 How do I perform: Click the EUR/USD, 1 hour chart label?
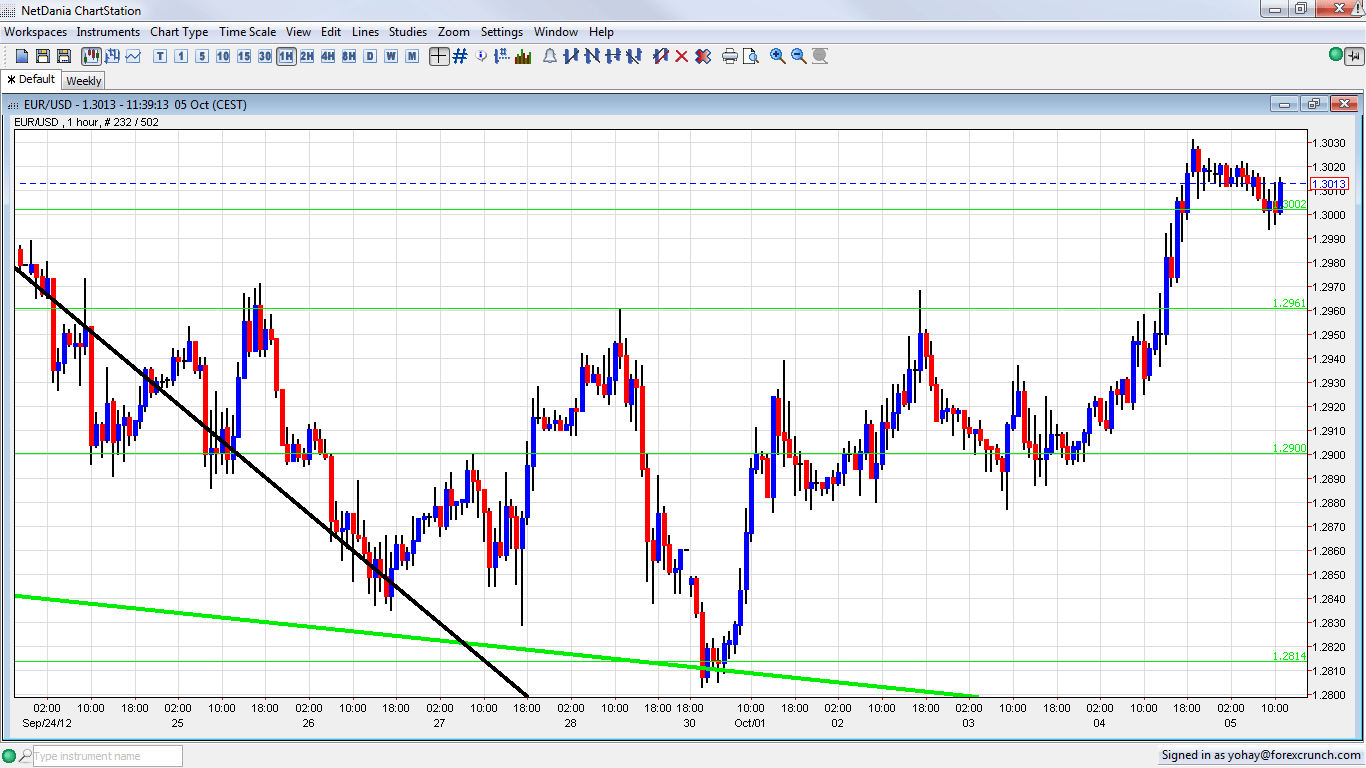pos(86,122)
